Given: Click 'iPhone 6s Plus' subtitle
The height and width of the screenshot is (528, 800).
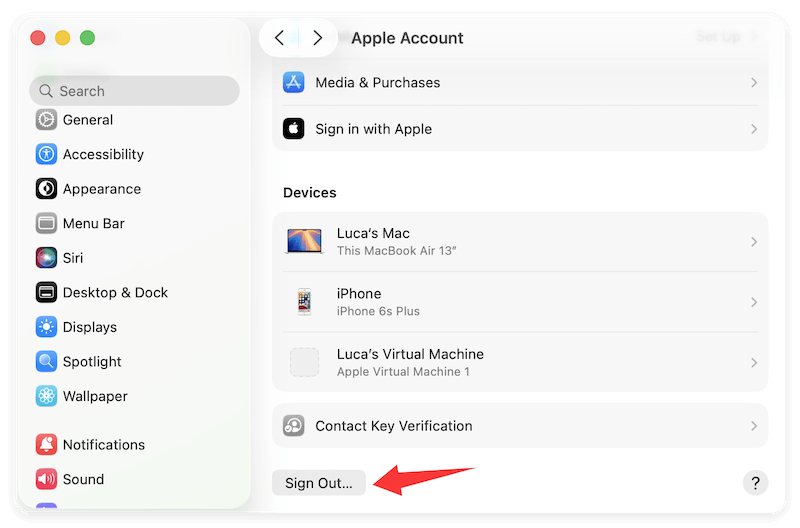Looking at the screenshot, I should click(x=378, y=311).
